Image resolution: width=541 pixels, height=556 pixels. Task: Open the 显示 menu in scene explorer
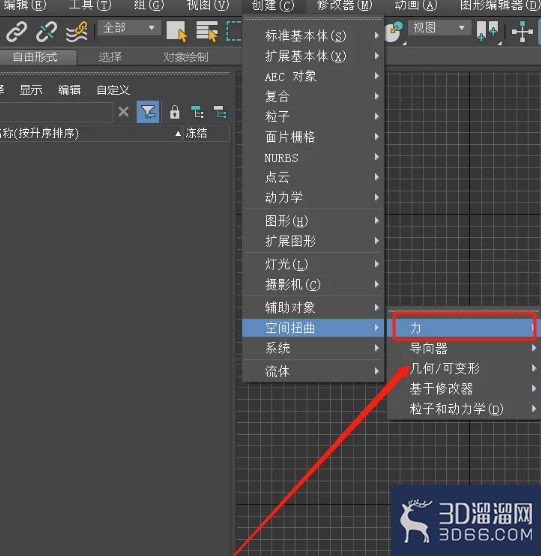(30, 90)
